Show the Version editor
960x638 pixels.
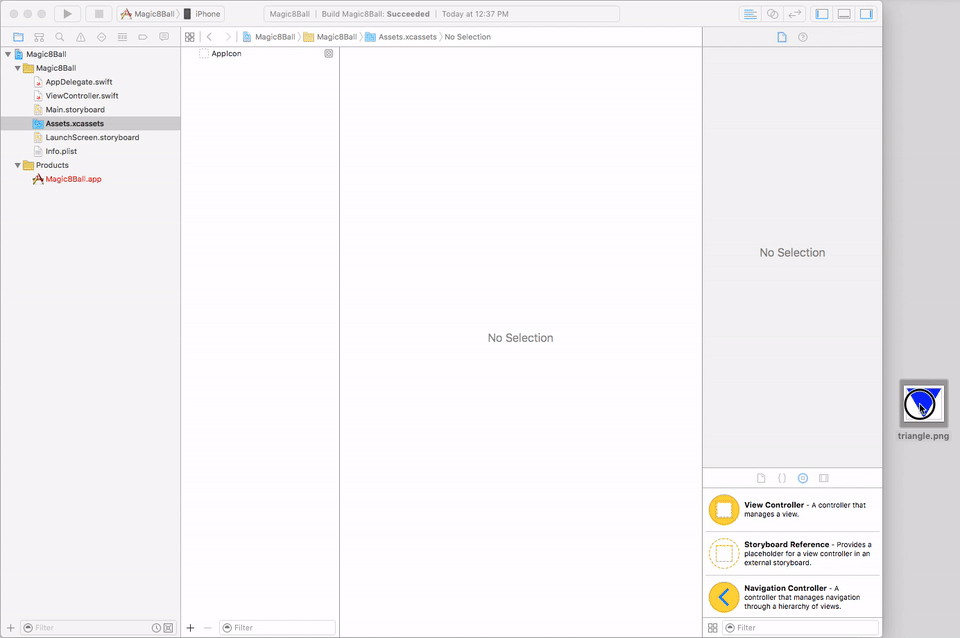pos(795,13)
